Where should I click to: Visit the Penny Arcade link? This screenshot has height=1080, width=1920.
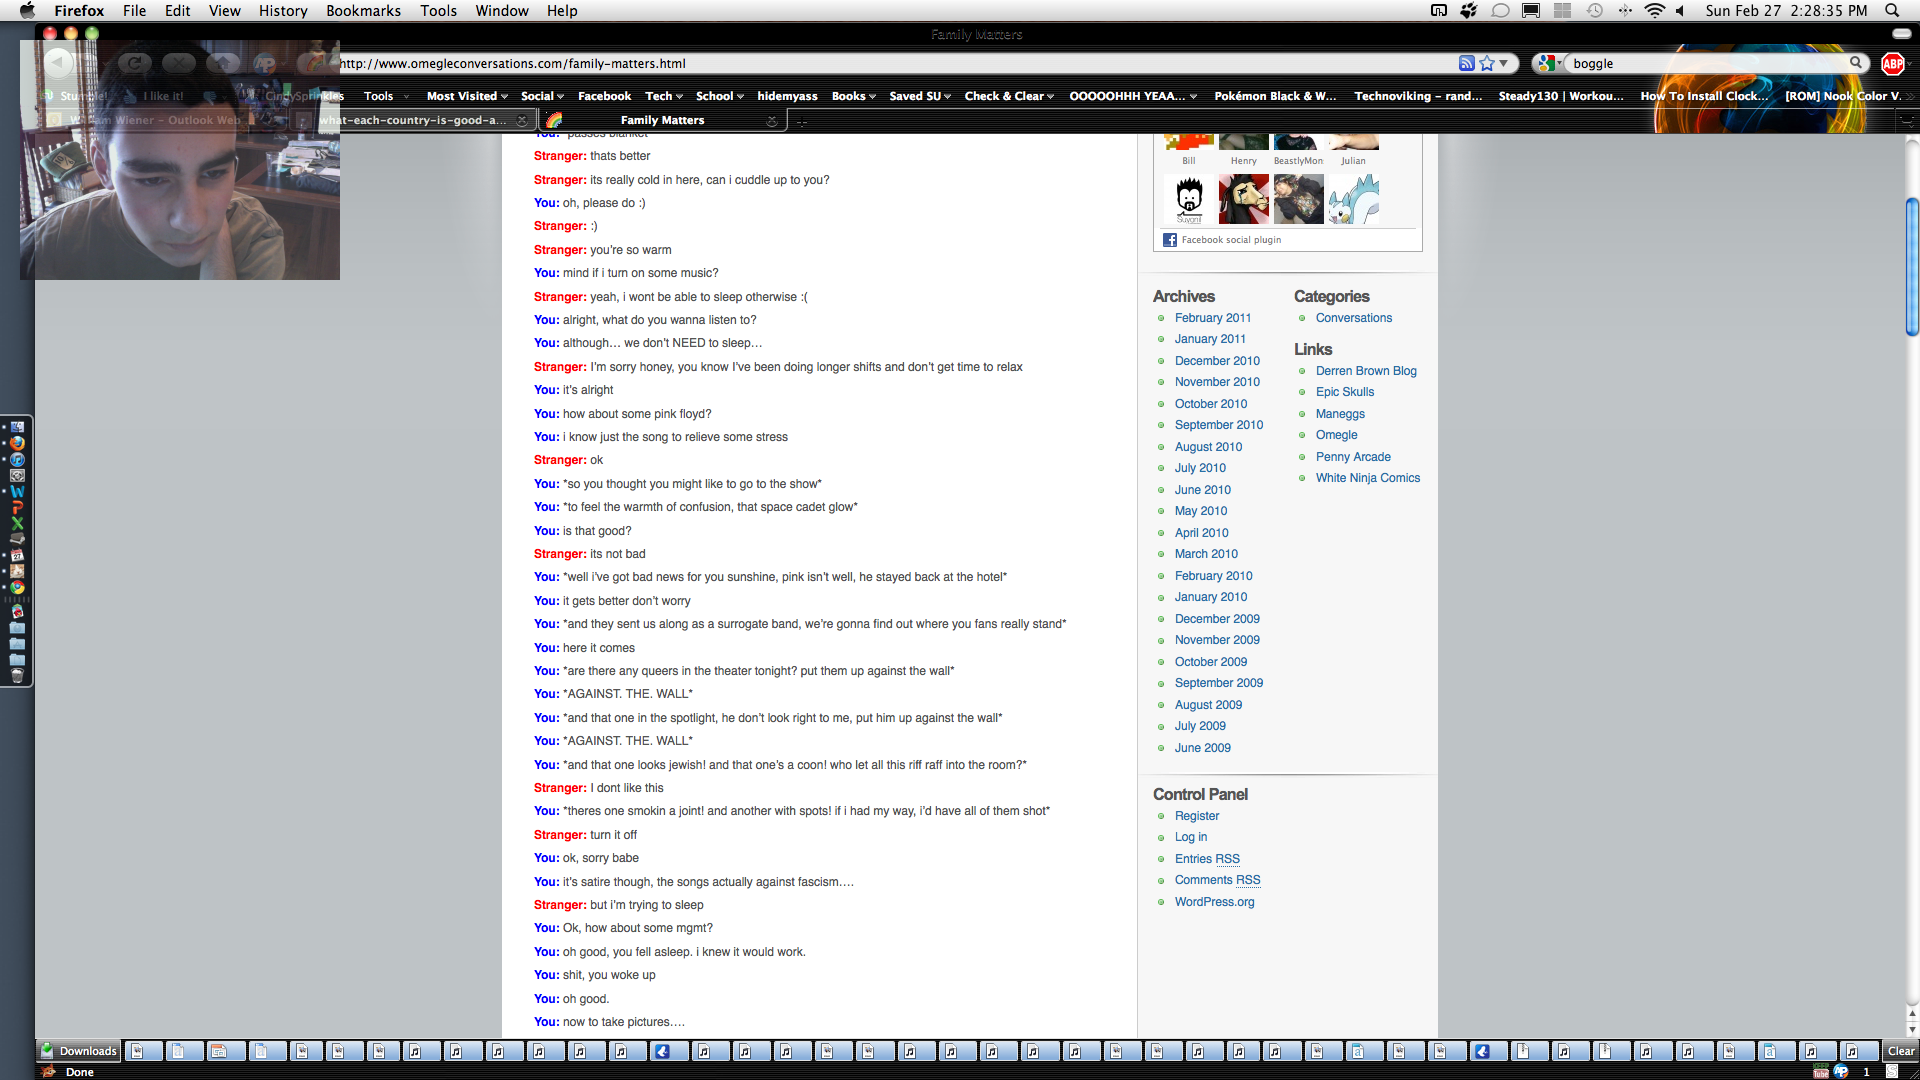pyautogui.click(x=1352, y=457)
